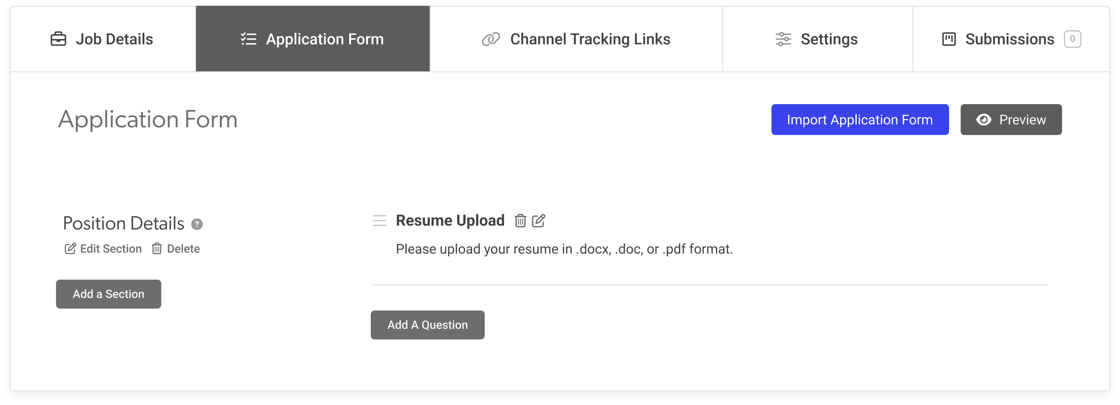
Task: Click the drag handle beside Resume Upload
Action: pos(379,221)
